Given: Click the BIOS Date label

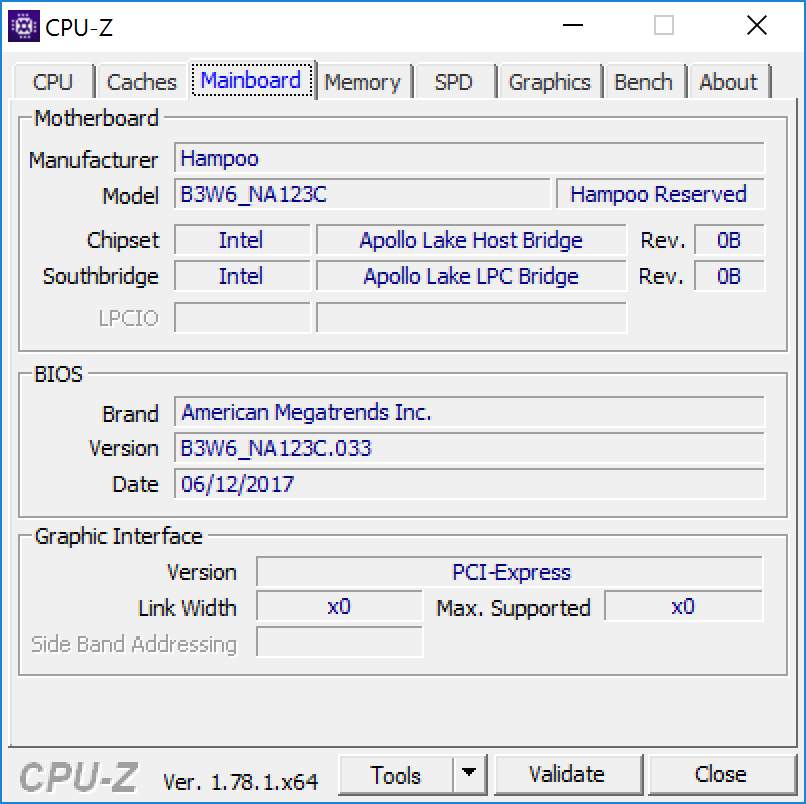Looking at the screenshot, I should tap(135, 484).
